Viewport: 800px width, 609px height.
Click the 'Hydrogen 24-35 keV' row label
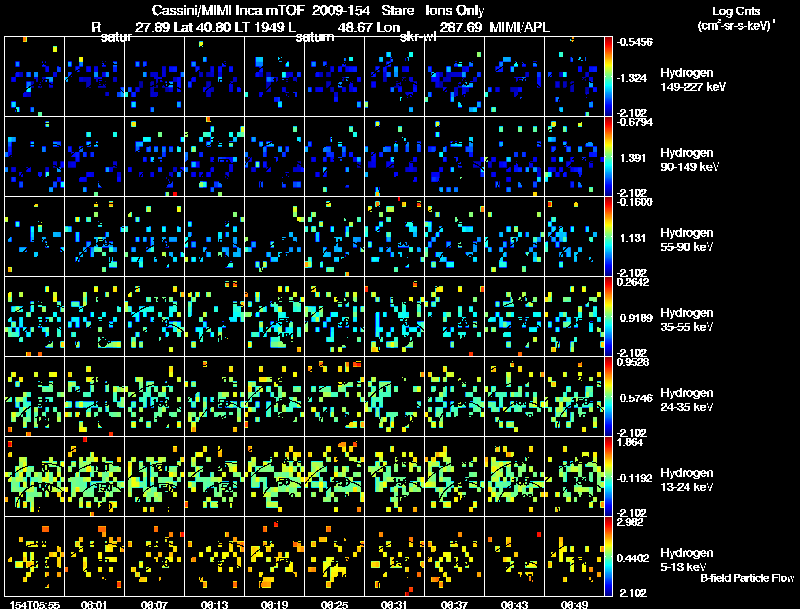[x=687, y=400]
